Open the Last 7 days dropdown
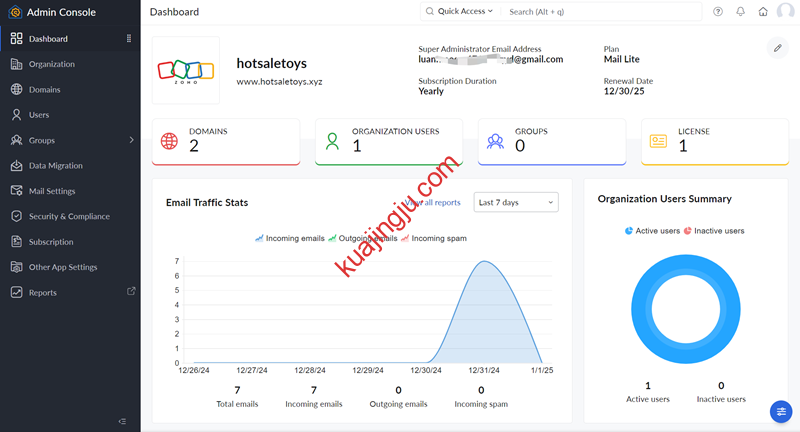The image size is (800, 432). tap(515, 202)
